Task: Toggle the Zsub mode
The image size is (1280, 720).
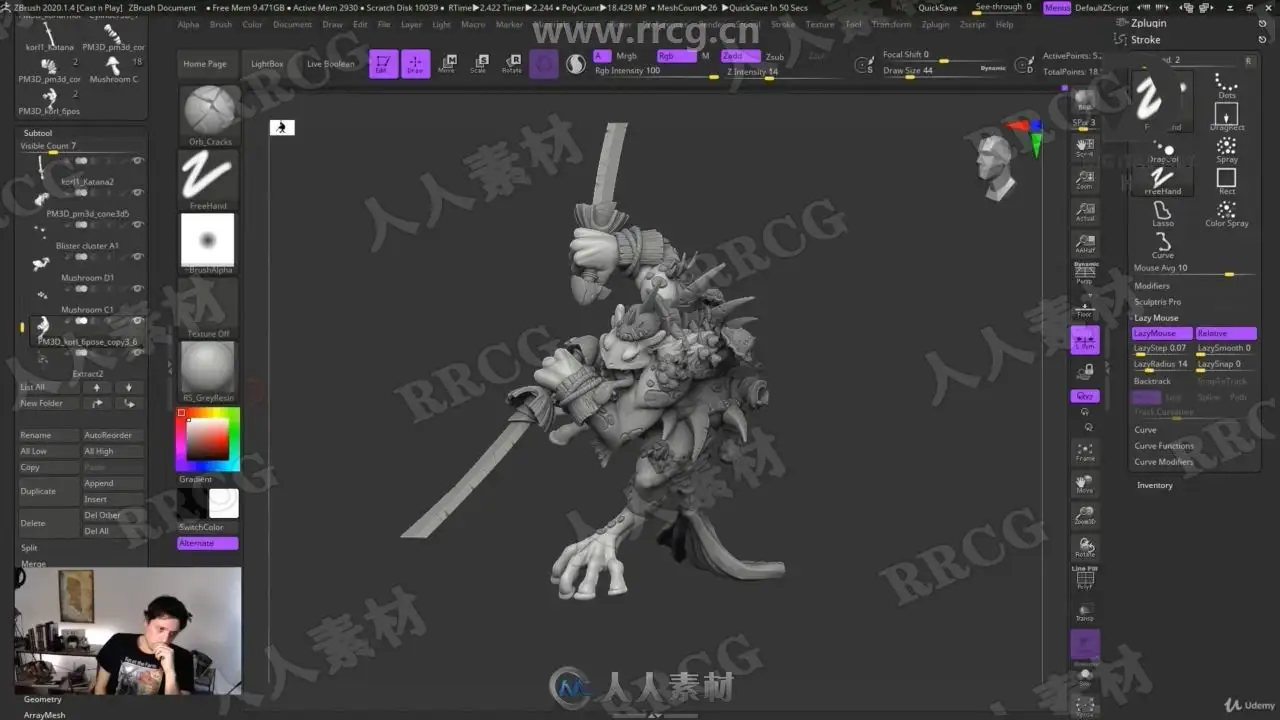Action: (775, 57)
